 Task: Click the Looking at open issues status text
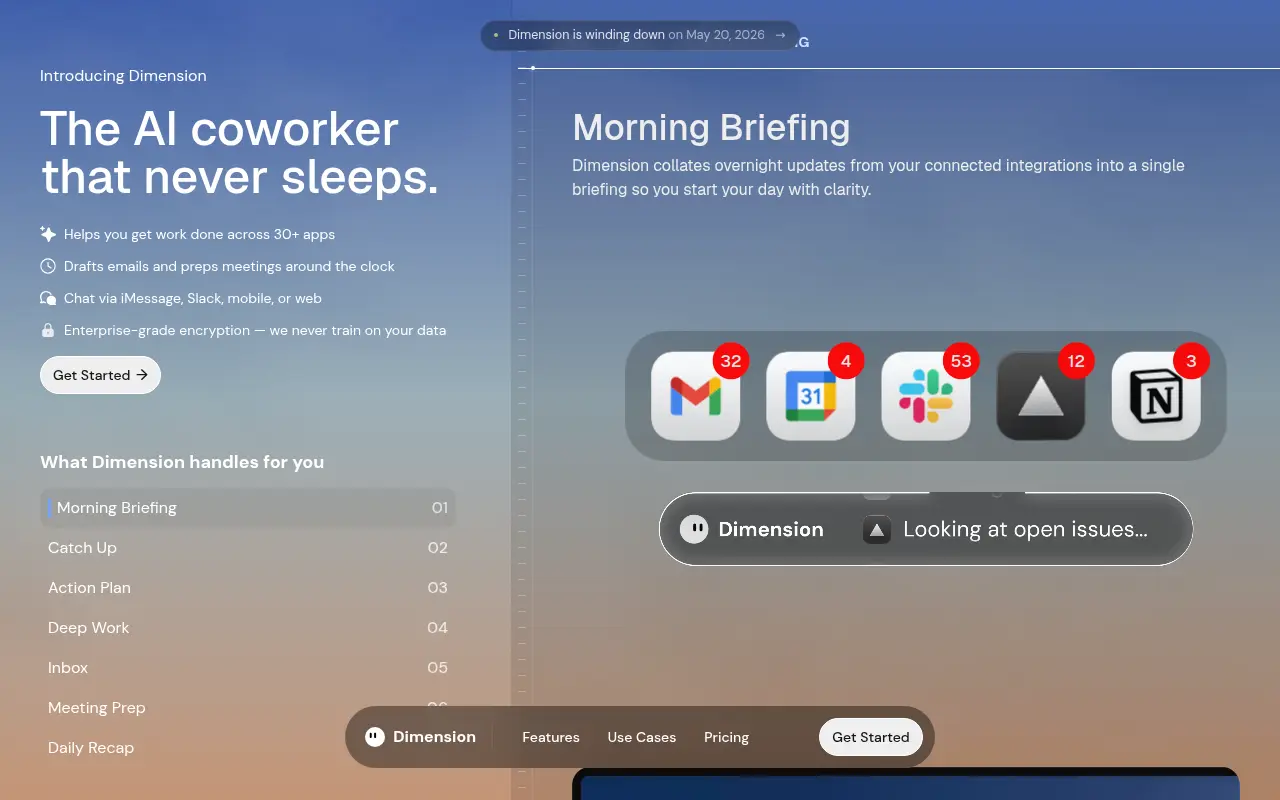click(1025, 530)
